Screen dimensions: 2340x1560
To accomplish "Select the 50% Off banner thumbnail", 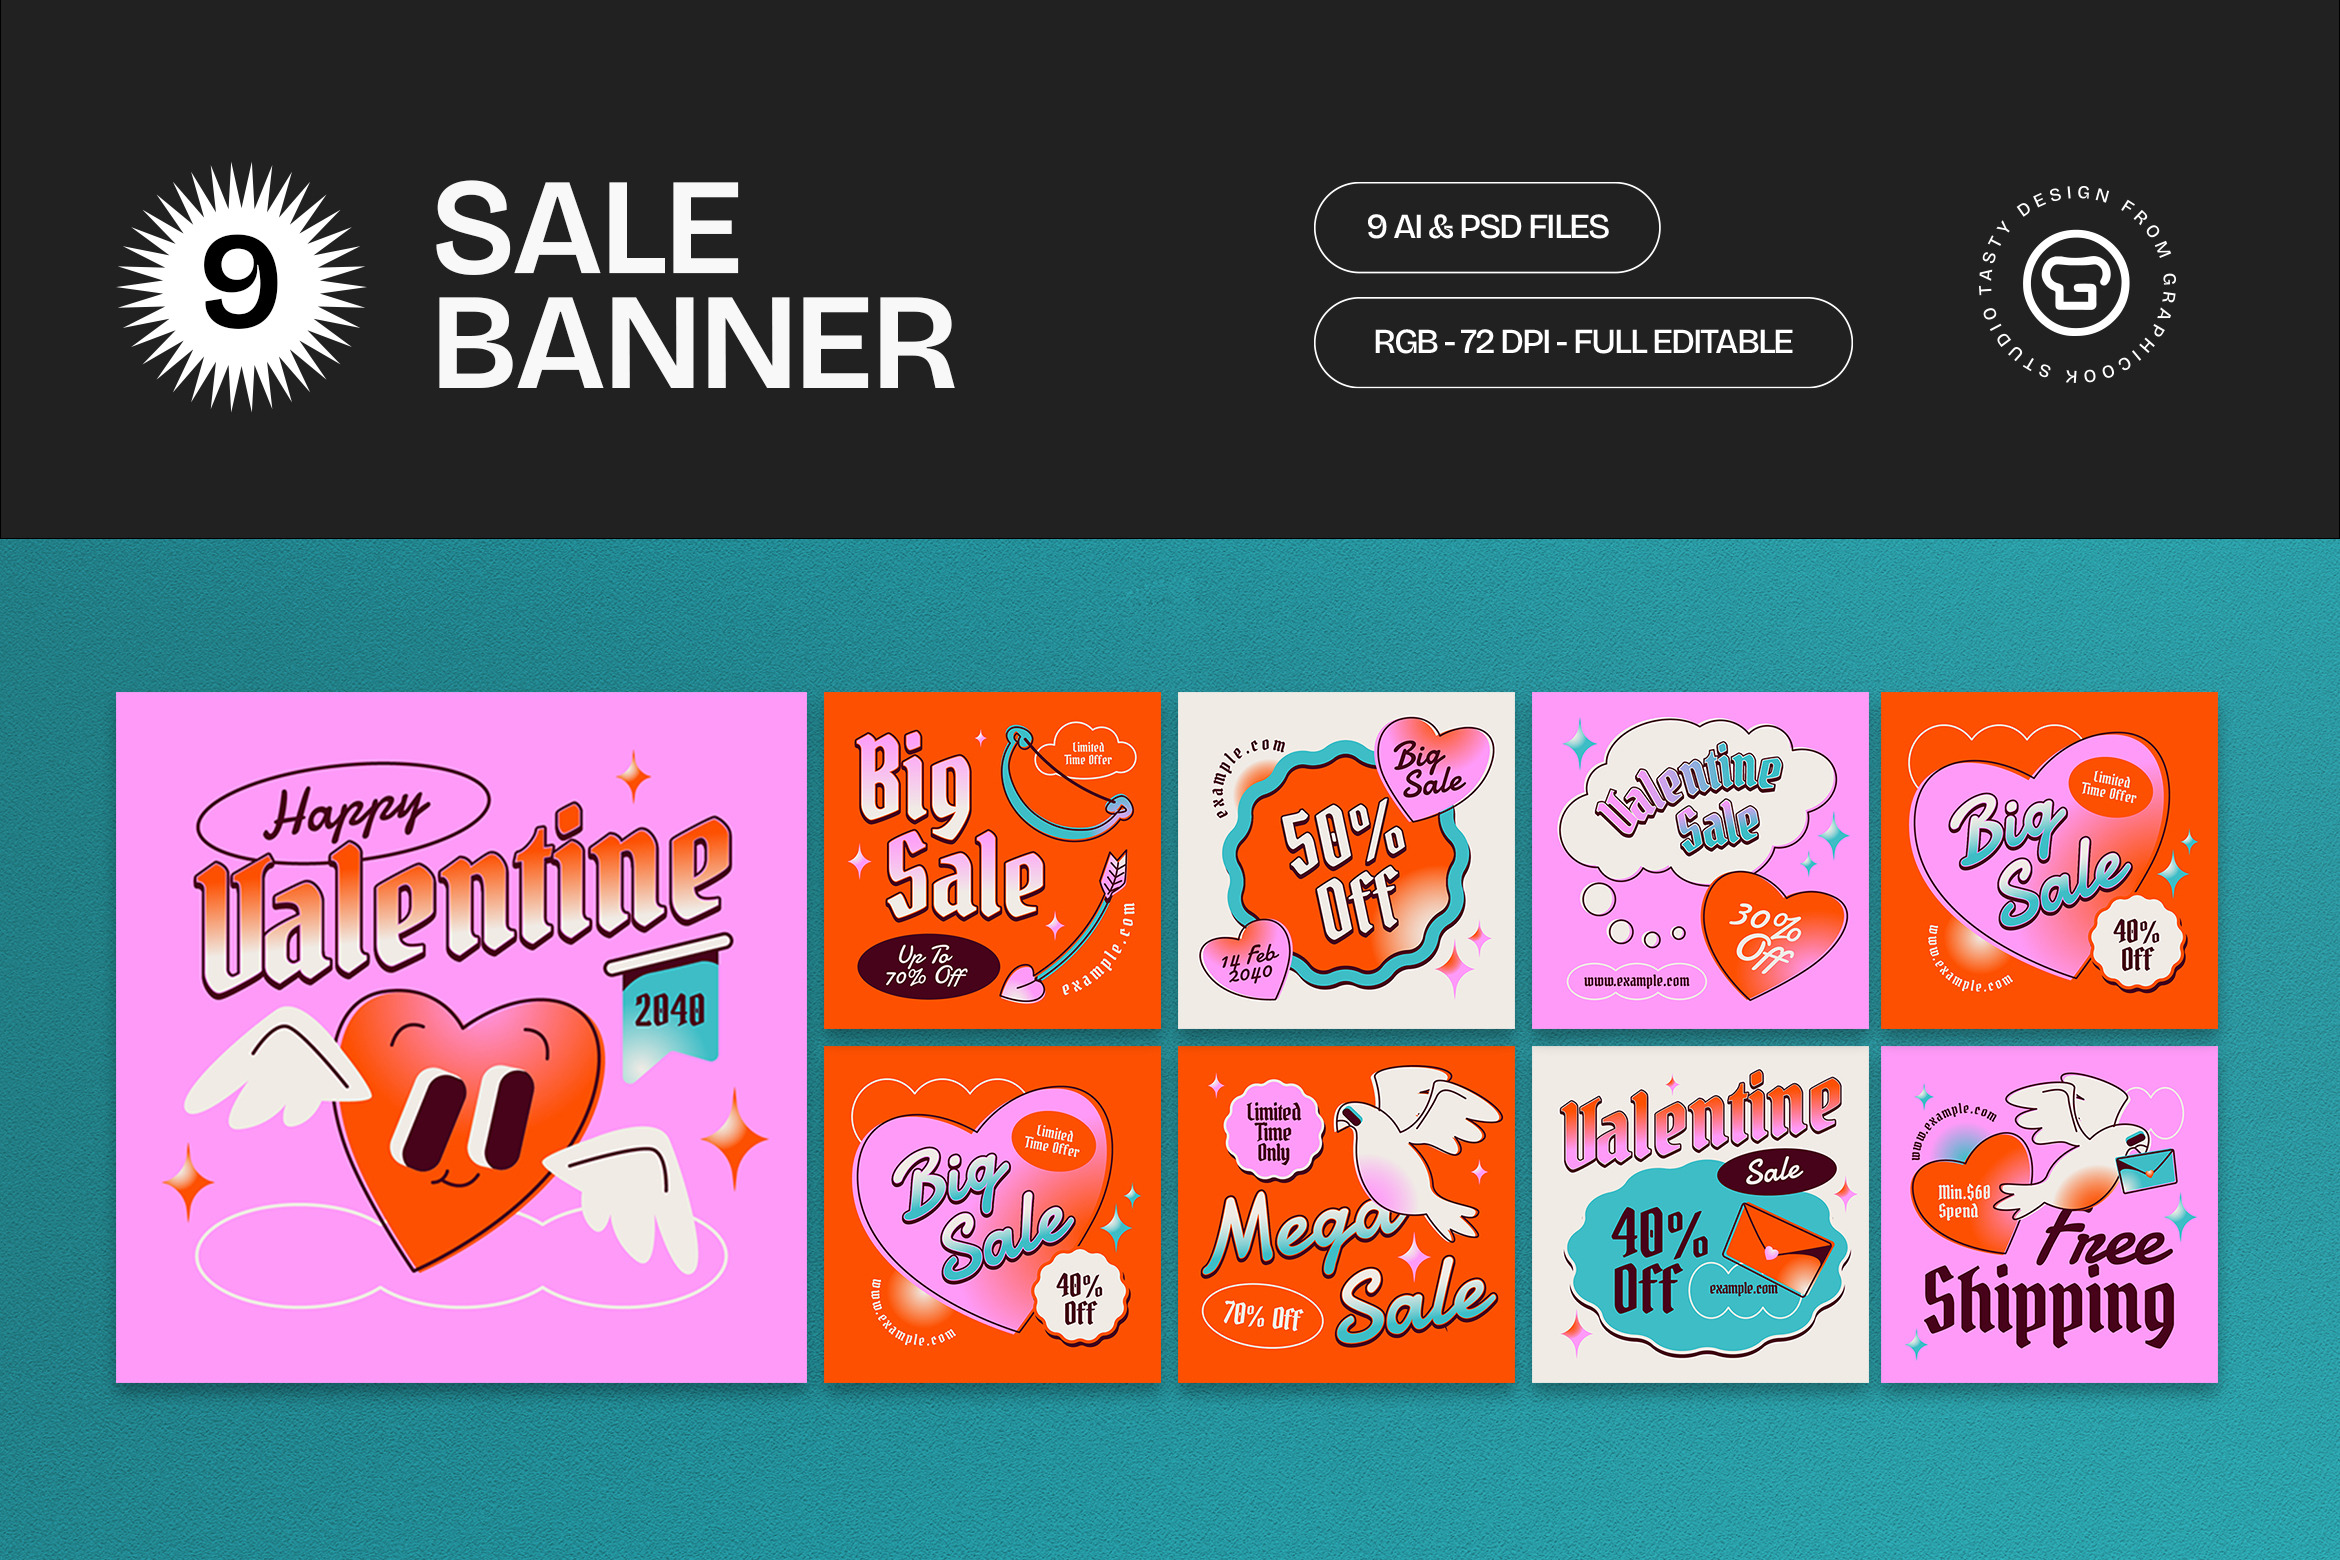I will tap(1346, 860).
